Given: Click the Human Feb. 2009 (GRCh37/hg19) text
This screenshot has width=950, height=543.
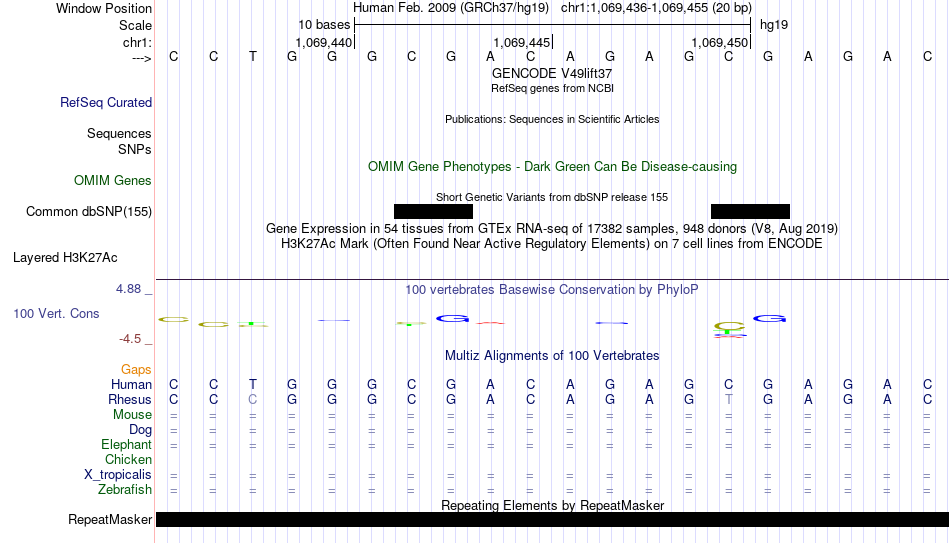Looking at the screenshot, I should click(451, 8).
